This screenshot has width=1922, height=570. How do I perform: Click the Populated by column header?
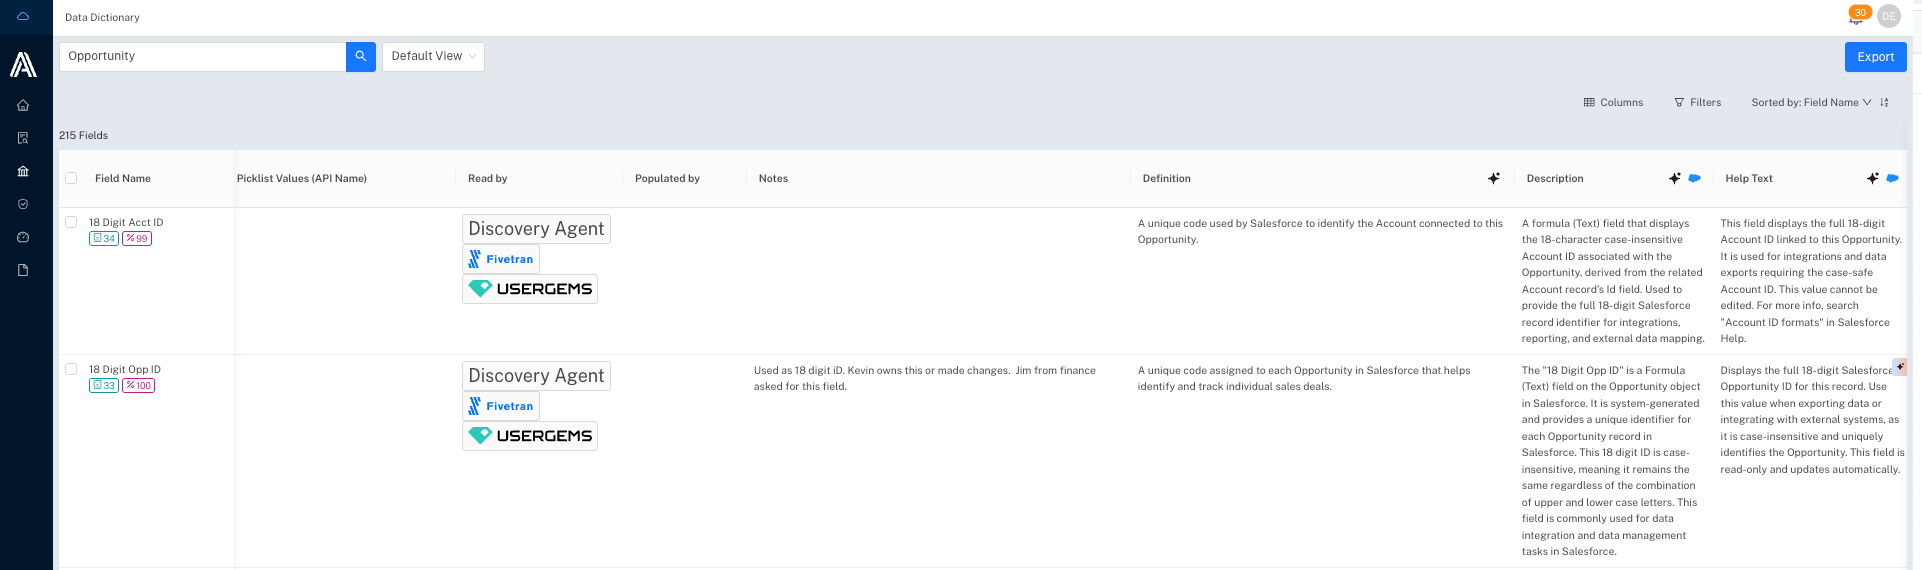pyautogui.click(x=667, y=178)
